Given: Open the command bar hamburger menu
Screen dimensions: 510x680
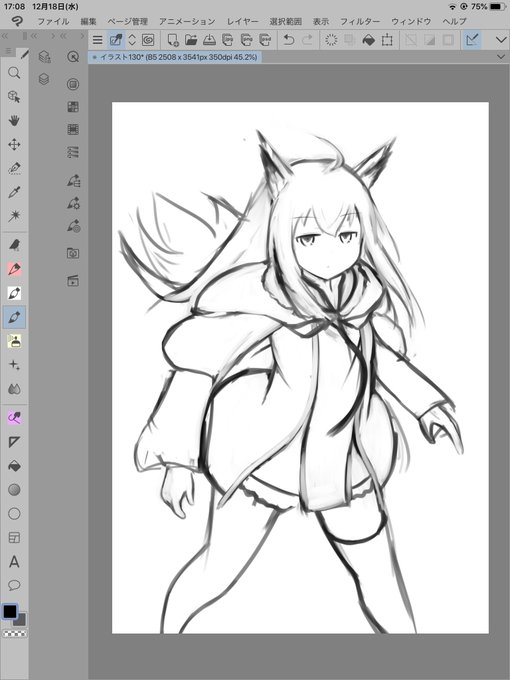Looking at the screenshot, I should pyautogui.click(x=98, y=40).
